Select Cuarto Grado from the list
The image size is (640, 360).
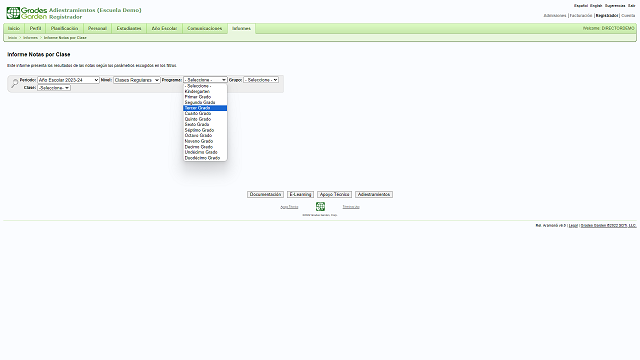(205, 113)
